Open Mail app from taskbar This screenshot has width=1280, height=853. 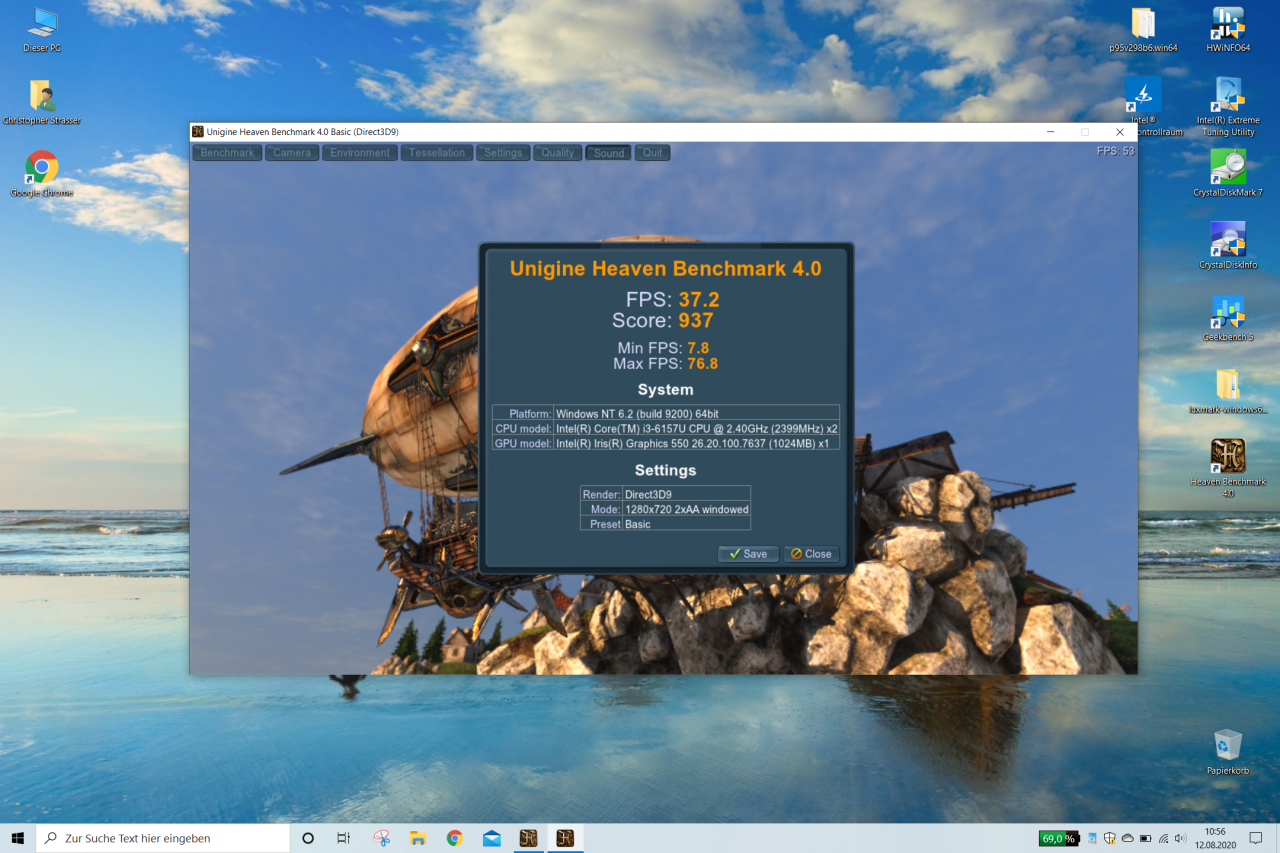click(x=492, y=838)
